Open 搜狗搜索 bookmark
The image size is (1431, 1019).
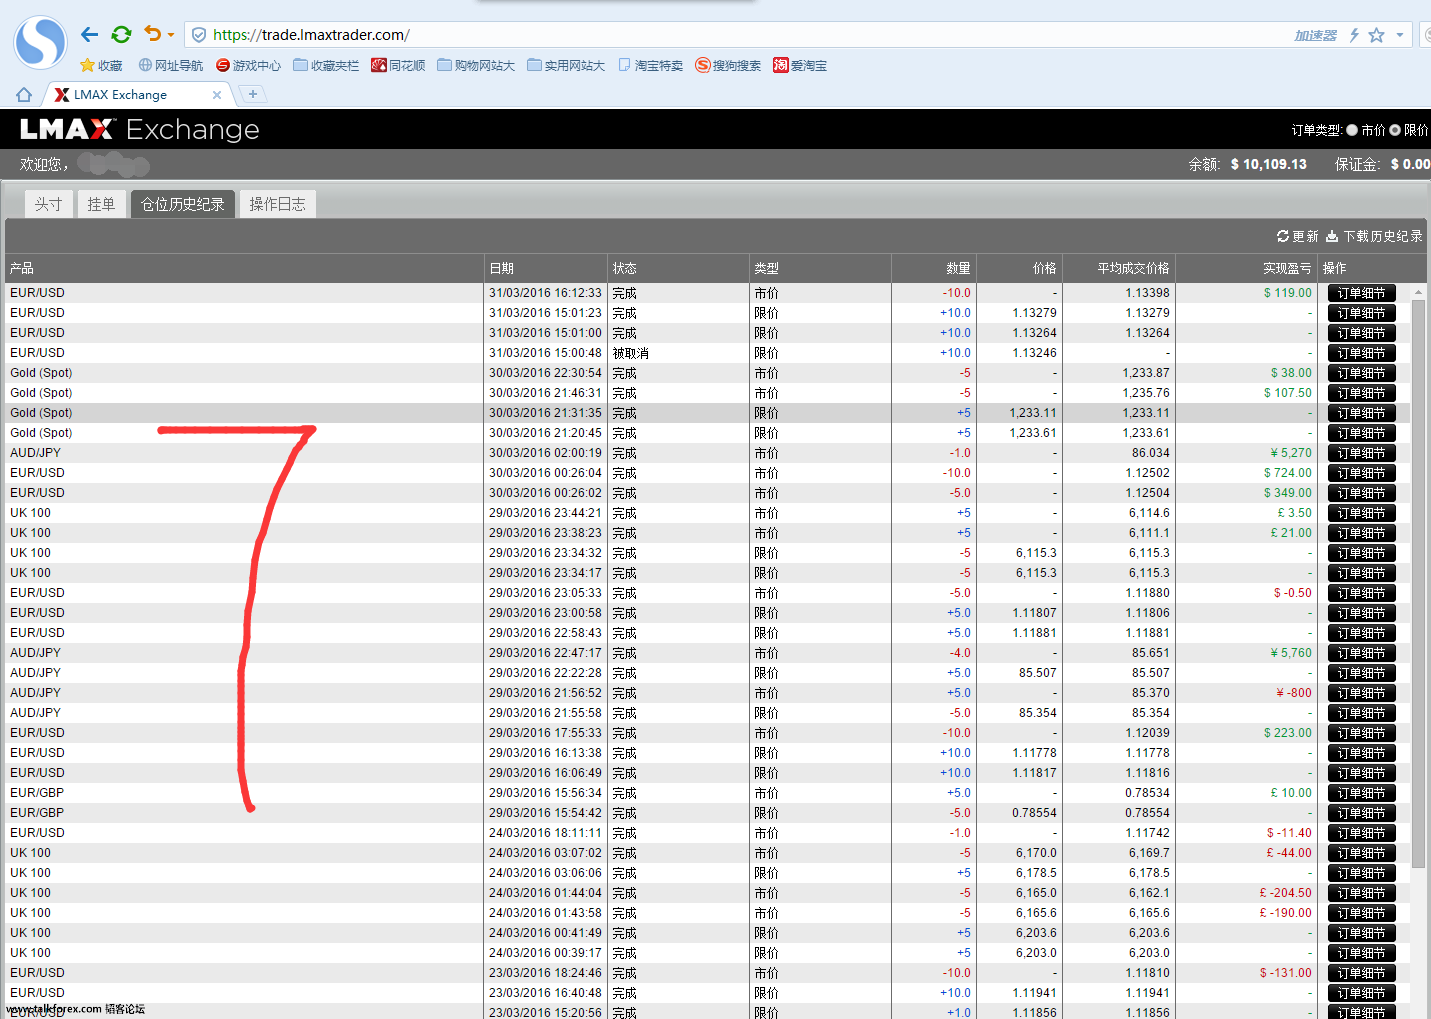click(x=728, y=66)
